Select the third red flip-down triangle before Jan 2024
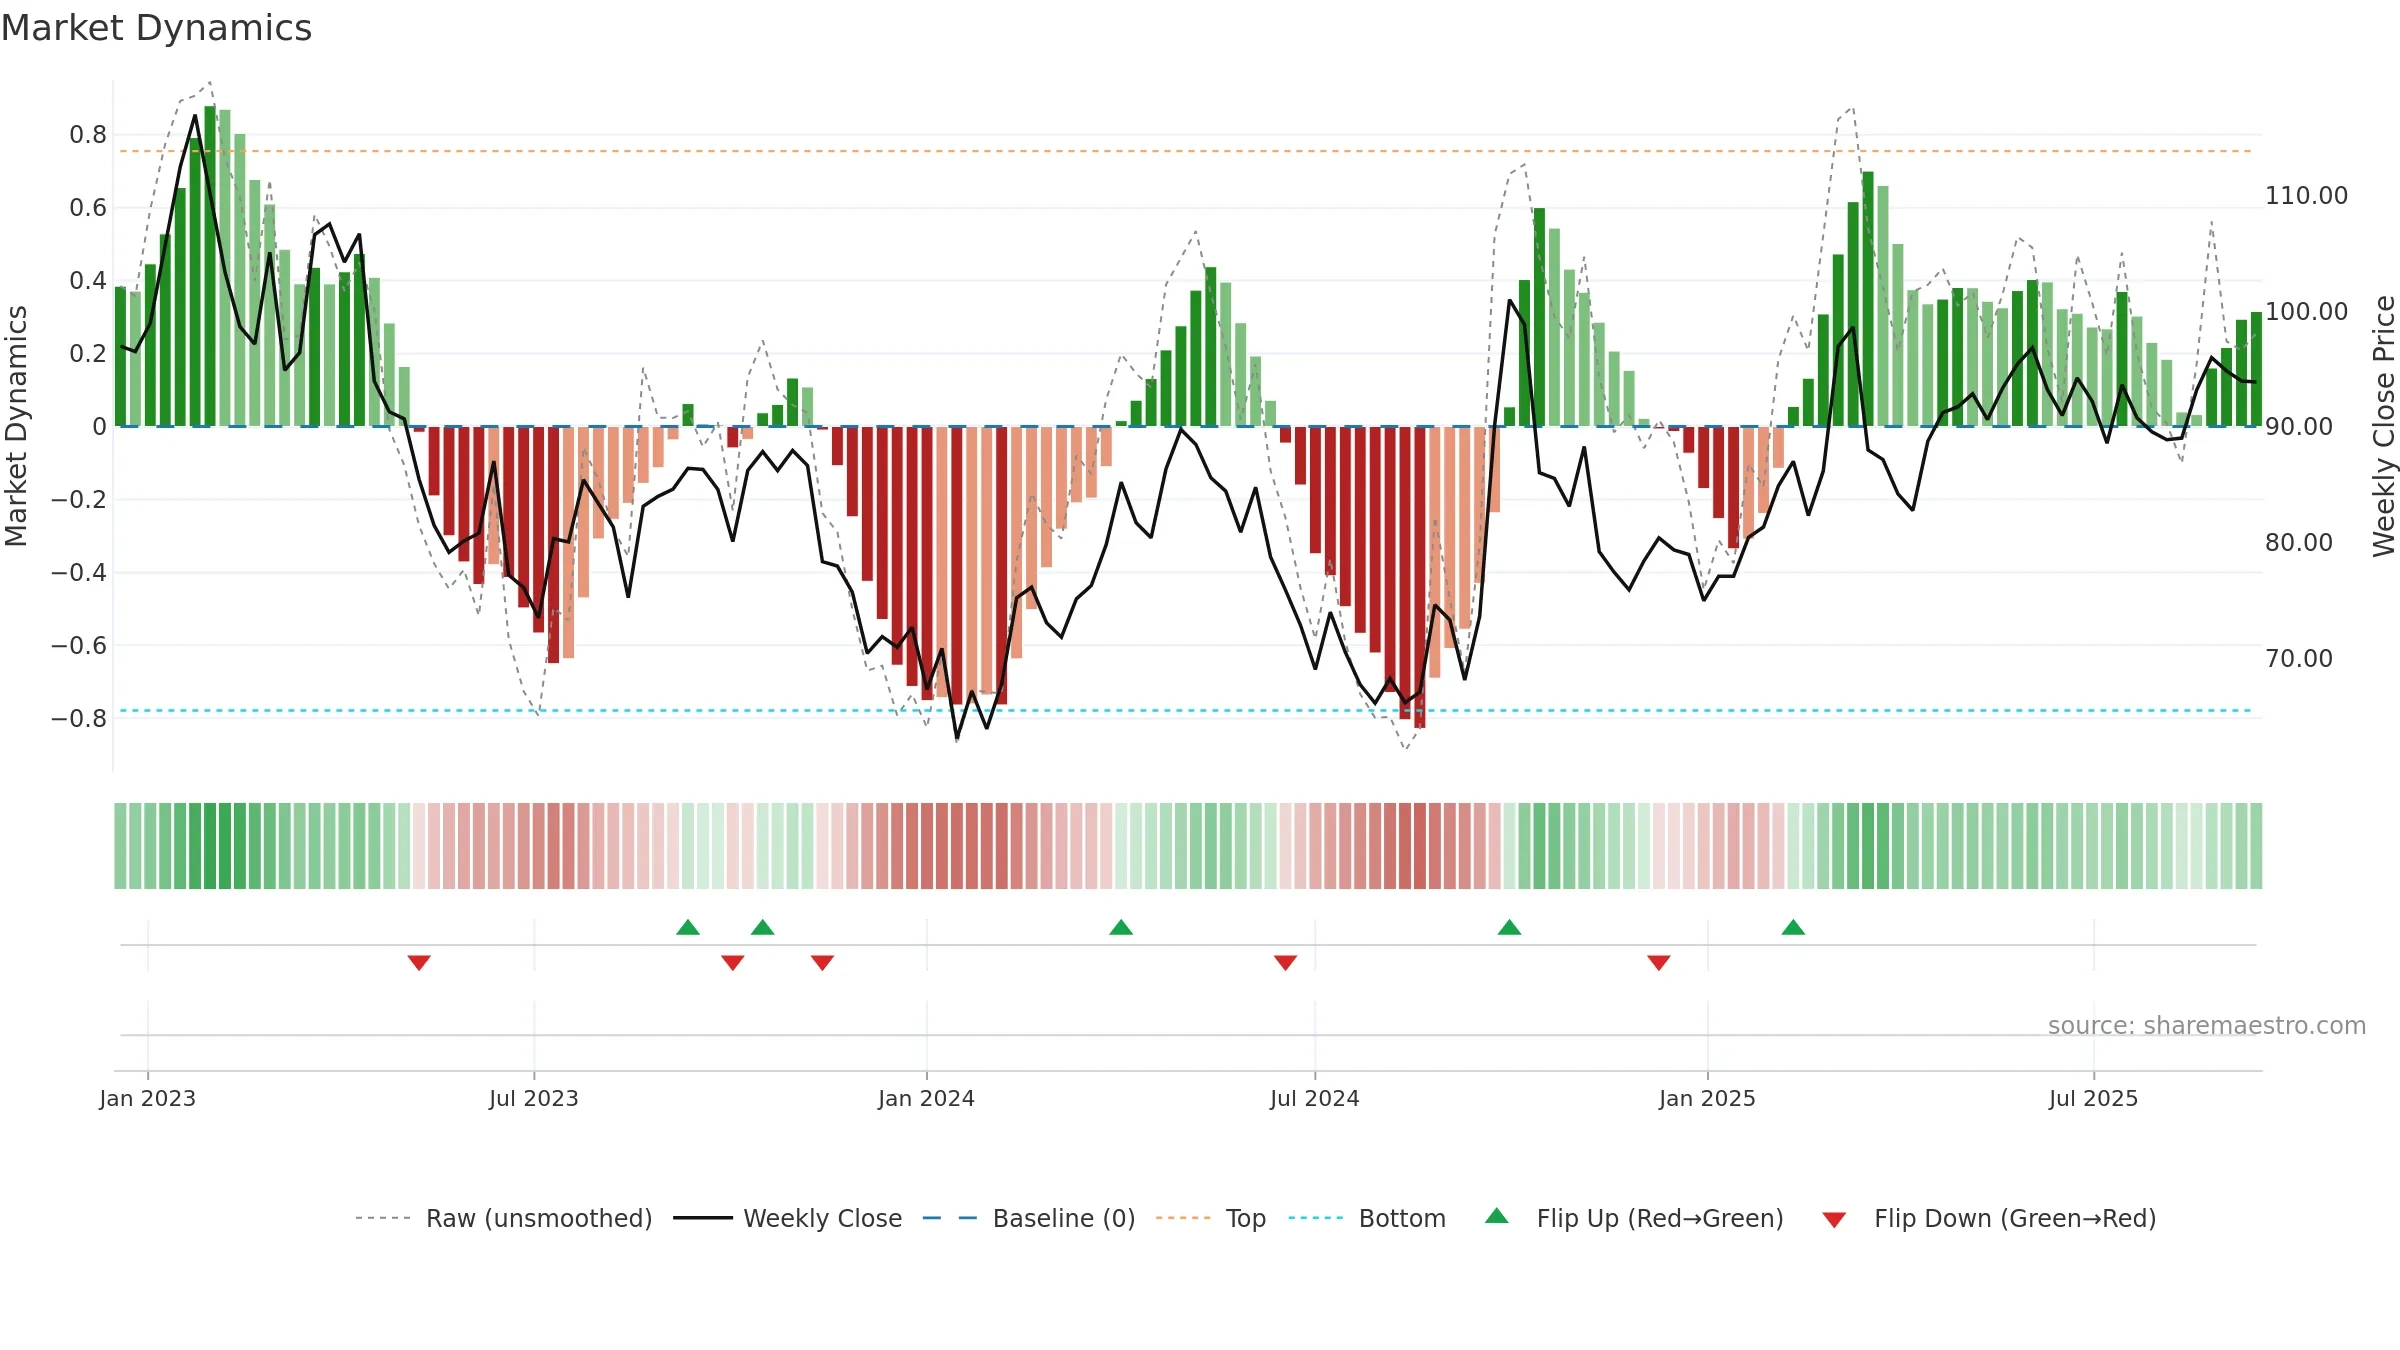The width and height of the screenshot is (2400, 1350). pyautogui.click(x=823, y=962)
